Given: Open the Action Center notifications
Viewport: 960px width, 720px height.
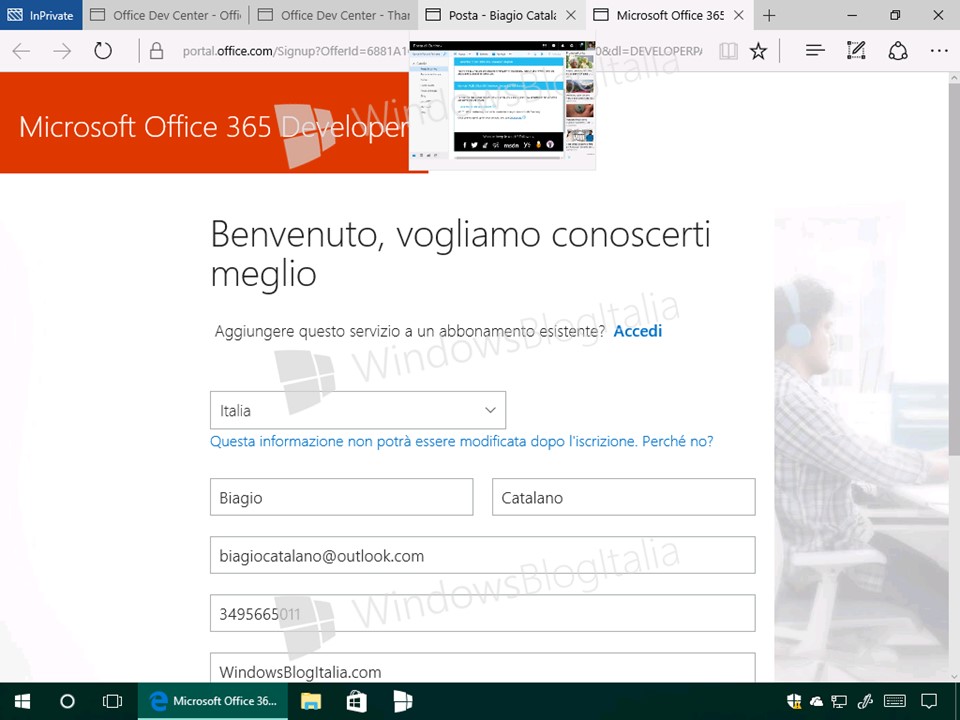Looking at the screenshot, I should point(929,701).
